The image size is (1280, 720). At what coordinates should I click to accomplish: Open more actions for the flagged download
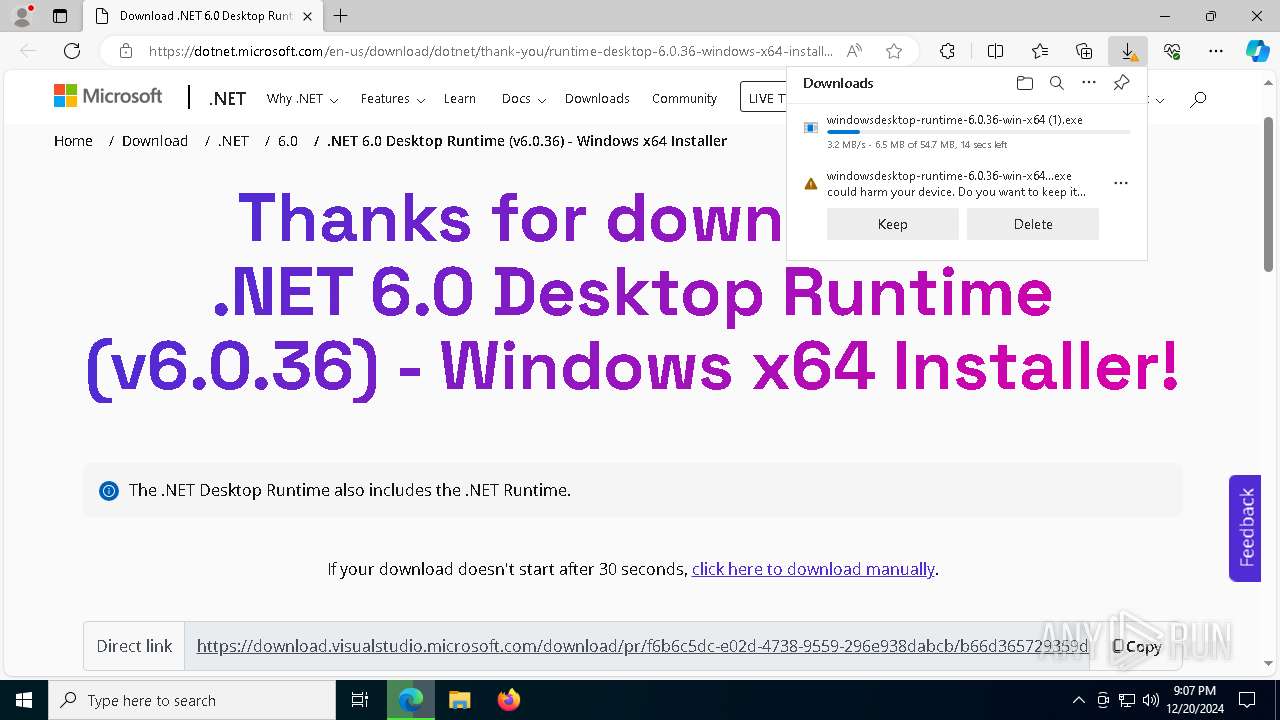click(x=1121, y=183)
